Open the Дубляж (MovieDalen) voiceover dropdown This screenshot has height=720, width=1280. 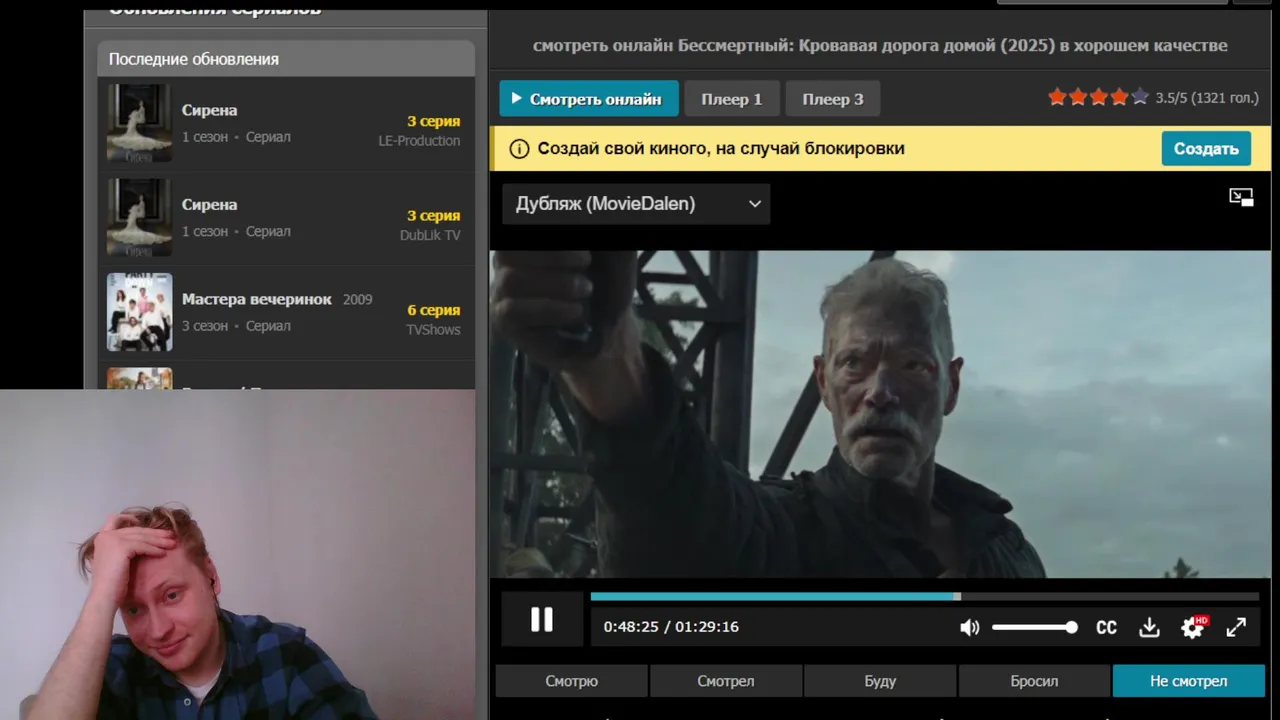tap(636, 204)
